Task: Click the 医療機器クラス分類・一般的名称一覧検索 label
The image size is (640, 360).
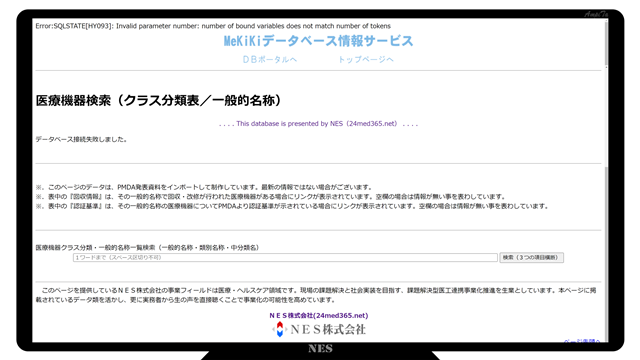Action: 147,247
